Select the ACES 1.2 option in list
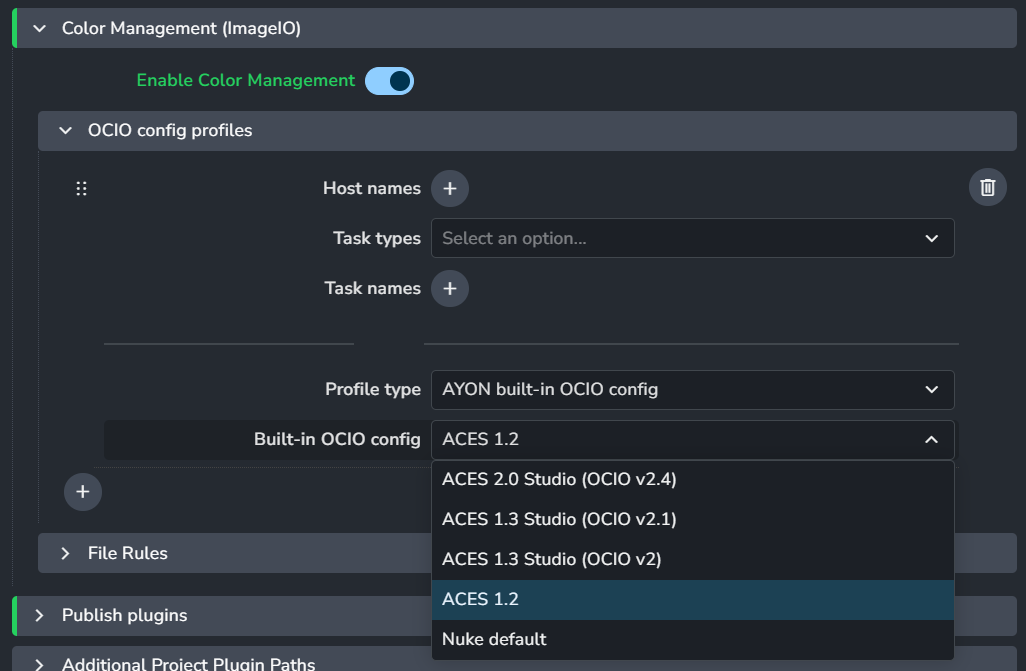This screenshot has width=1026, height=671. (480, 600)
